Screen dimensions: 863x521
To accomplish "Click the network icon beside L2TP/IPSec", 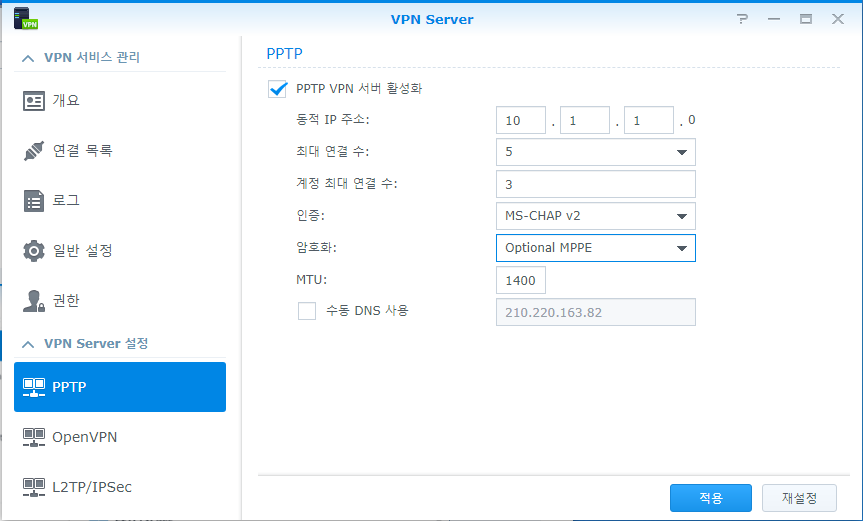I will point(34,487).
